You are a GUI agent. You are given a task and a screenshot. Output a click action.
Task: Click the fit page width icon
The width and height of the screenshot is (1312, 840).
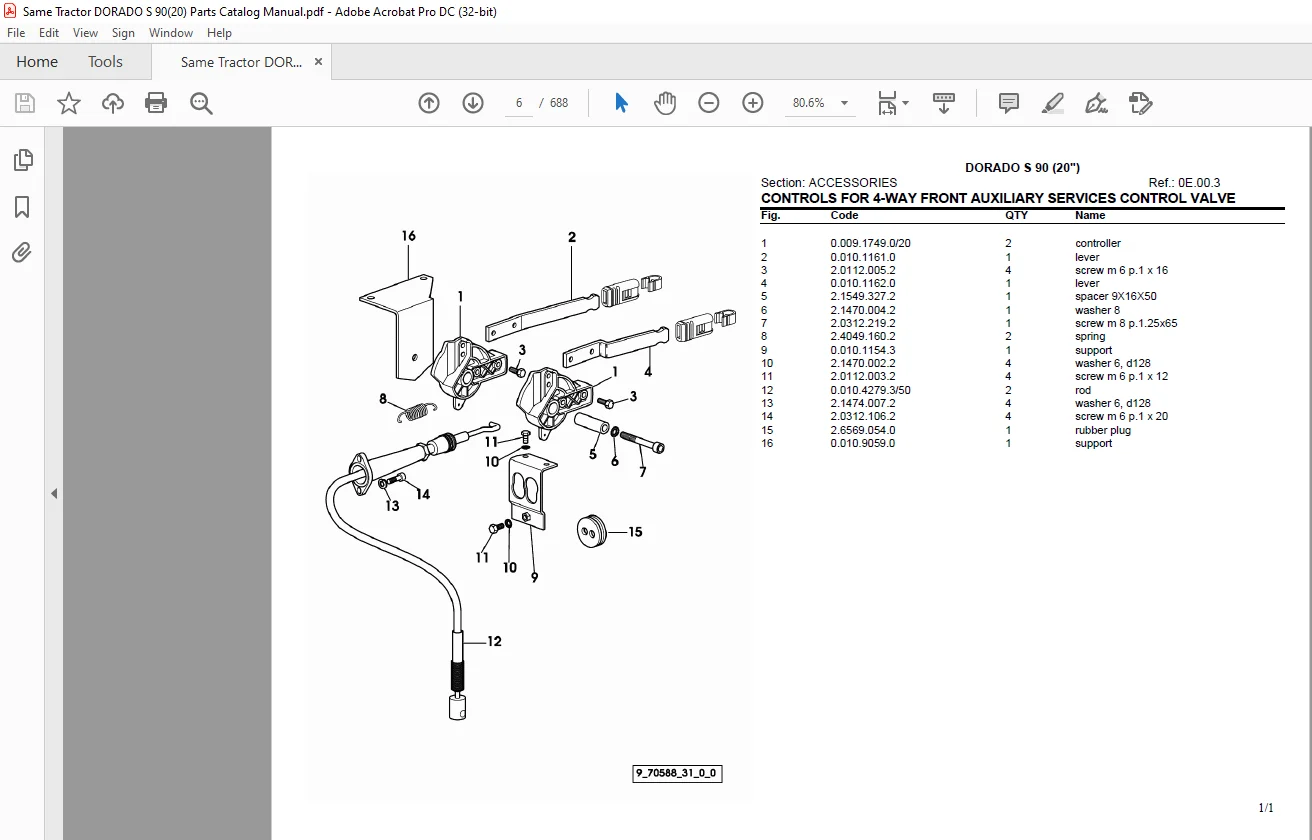(x=887, y=103)
